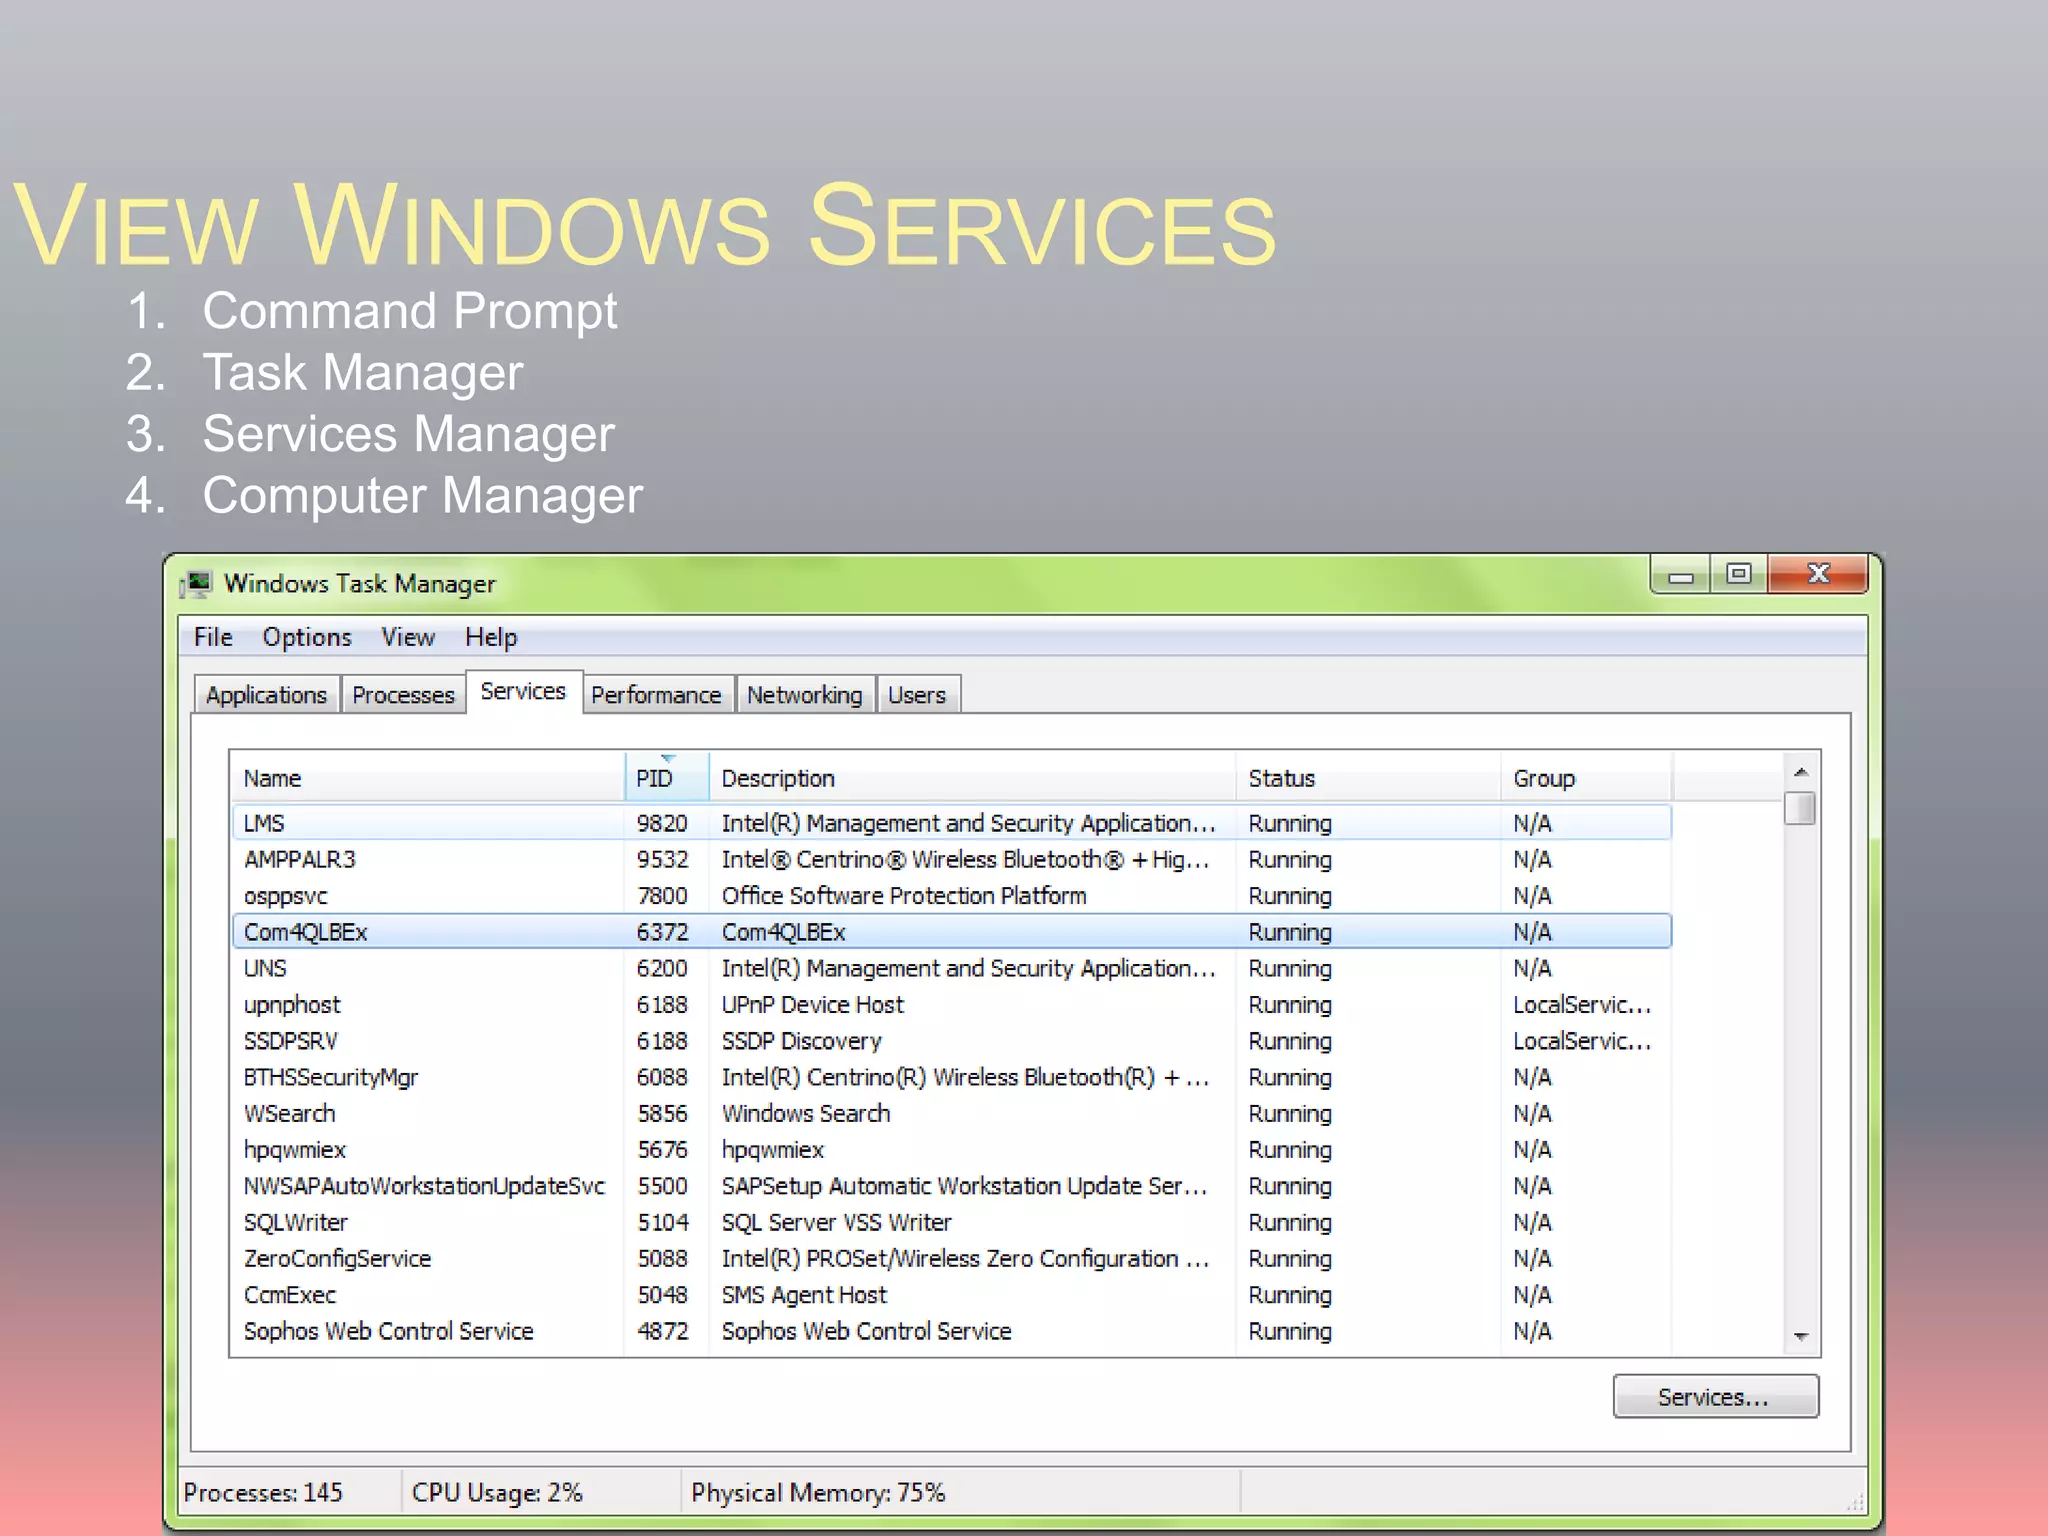Image resolution: width=2048 pixels, height=1536 pixels.
Task: Select the AMPPALR3 service
Action: click(x=300, y=860)
